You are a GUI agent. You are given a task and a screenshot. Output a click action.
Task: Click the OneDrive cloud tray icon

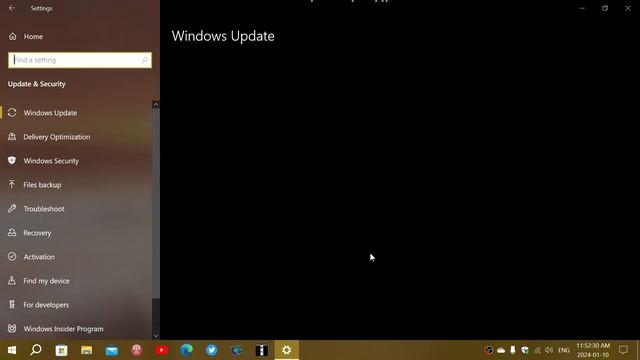[x=501, y=350]
